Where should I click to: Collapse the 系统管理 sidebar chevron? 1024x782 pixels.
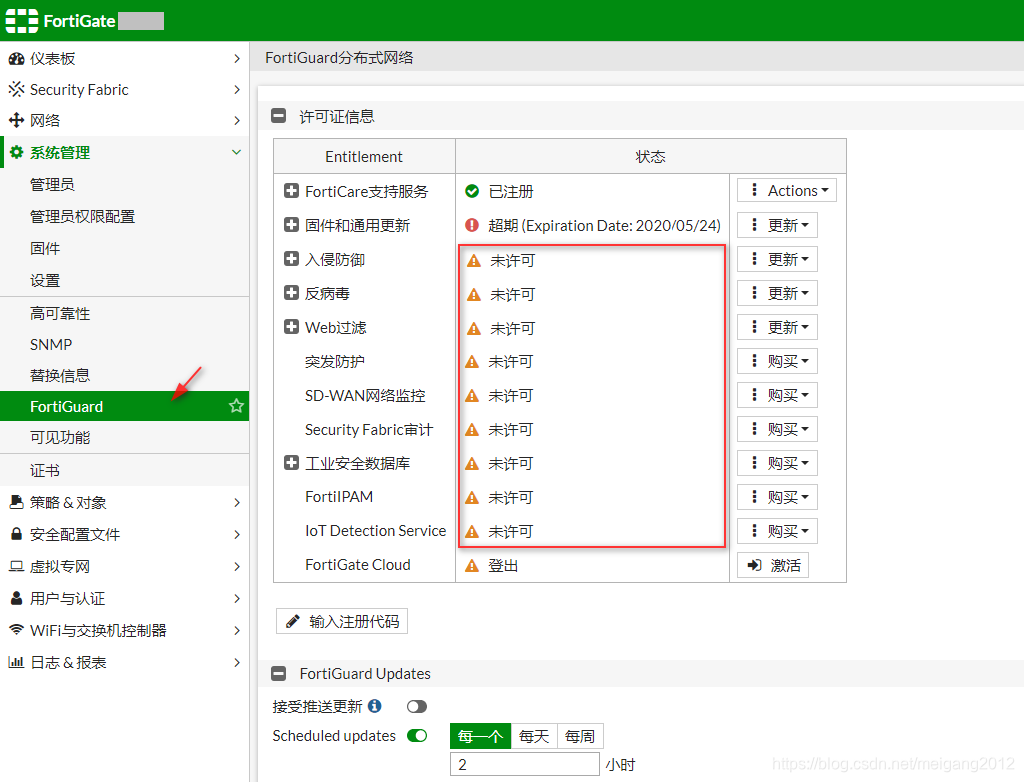point(237,152)
